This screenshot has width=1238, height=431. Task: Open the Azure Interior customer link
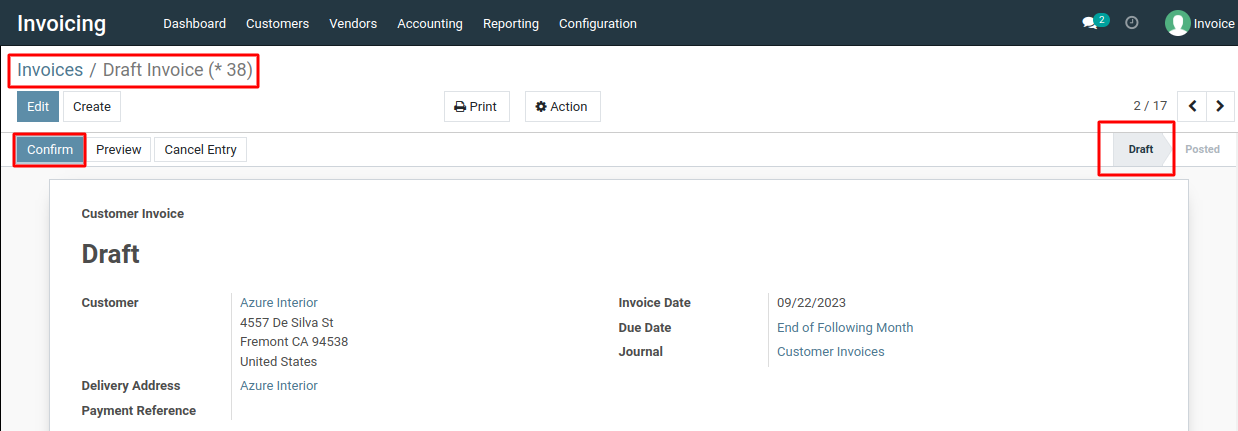pos(279,302)
